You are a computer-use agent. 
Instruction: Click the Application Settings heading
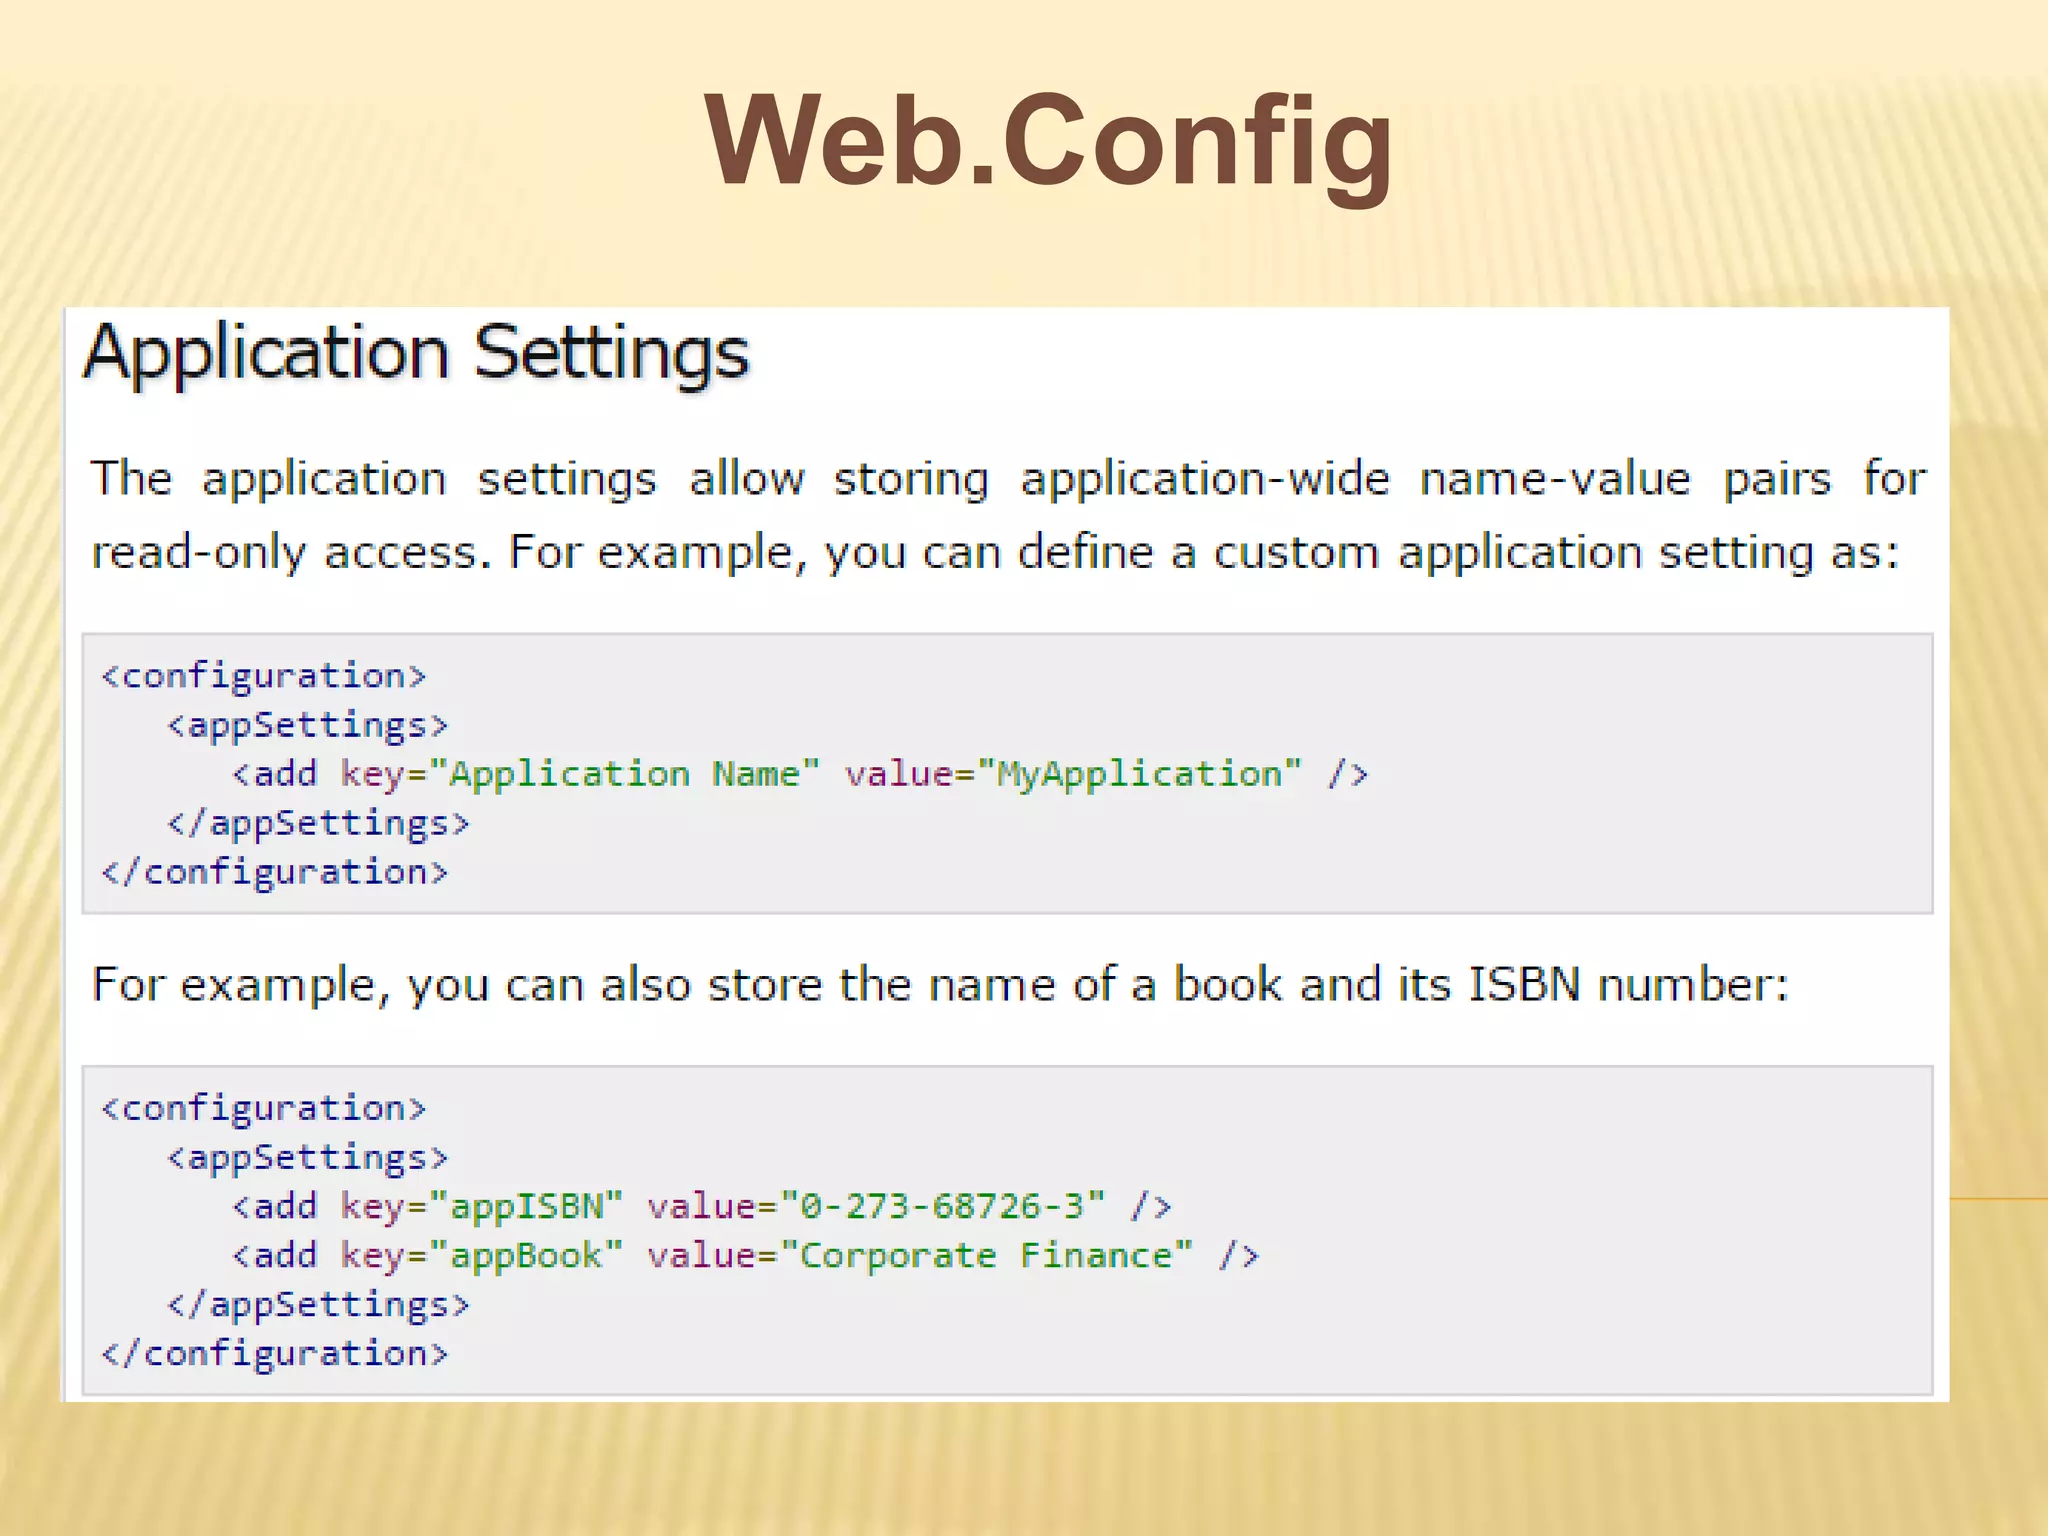(416, 352)
